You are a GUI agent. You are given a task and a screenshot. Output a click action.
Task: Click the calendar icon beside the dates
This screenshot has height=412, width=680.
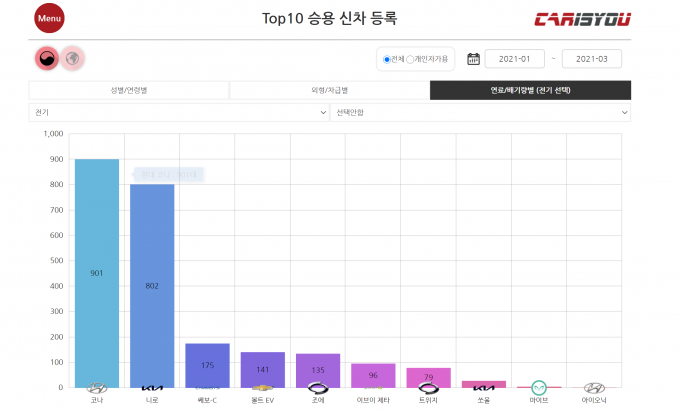pos(473,59)
